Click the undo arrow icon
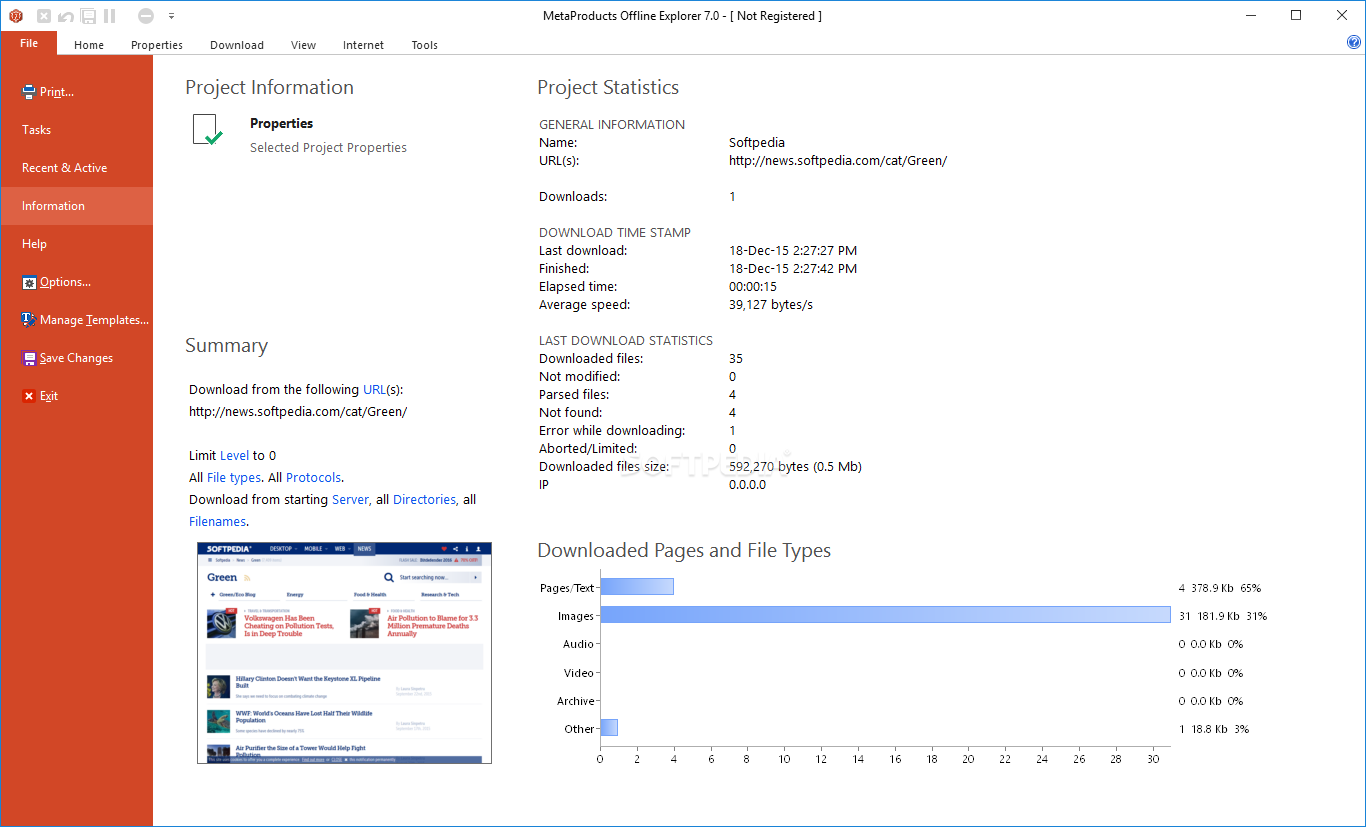The height and width of the screenshot is (827, 1366). (x=66, y=16)
